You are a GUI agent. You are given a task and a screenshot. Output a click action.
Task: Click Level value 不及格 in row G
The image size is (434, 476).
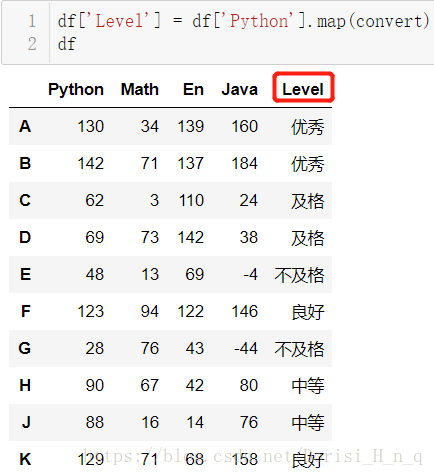pyautogui.click(x=299, y=349)
